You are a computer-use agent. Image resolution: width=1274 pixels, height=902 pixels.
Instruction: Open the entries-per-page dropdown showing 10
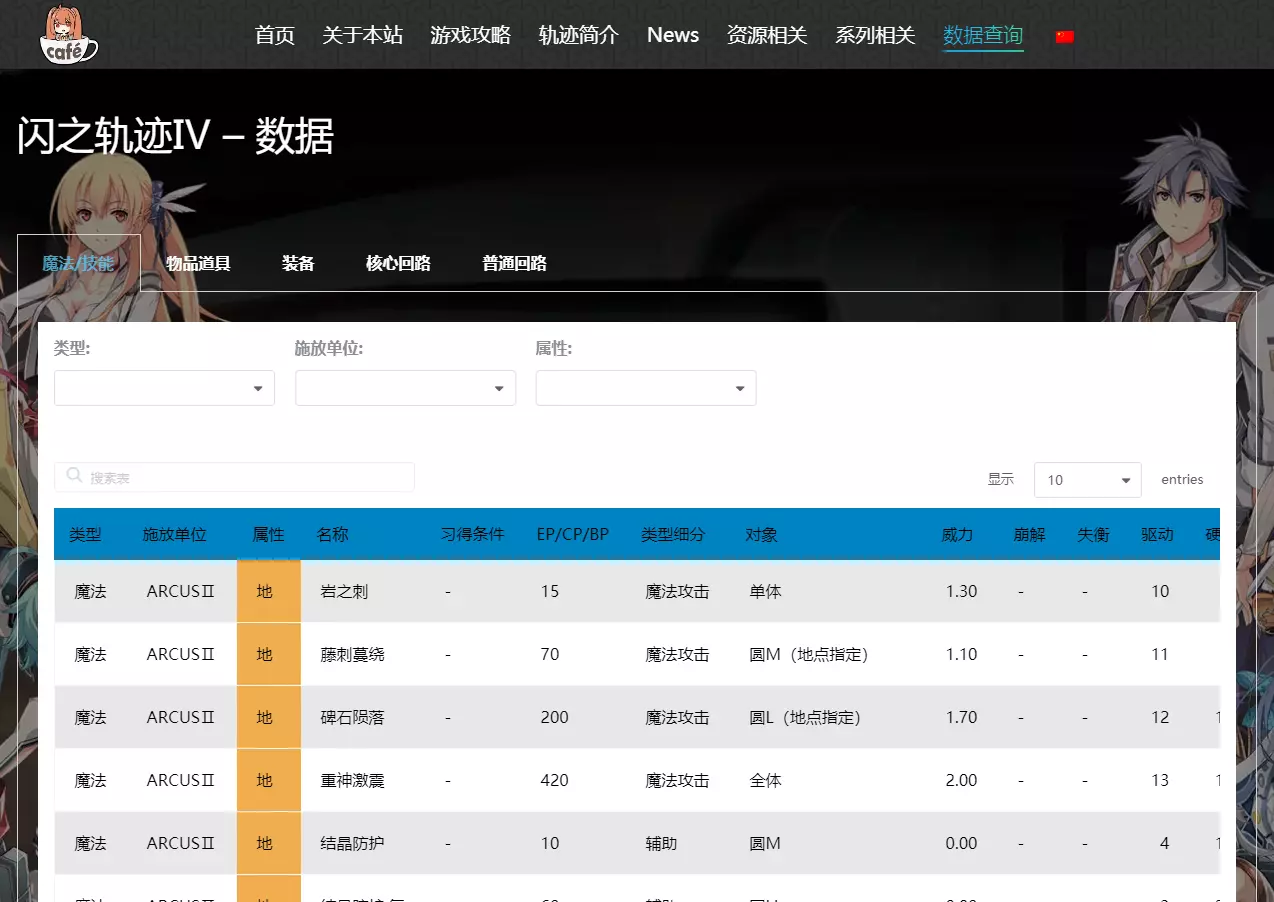coord(1087,480)
